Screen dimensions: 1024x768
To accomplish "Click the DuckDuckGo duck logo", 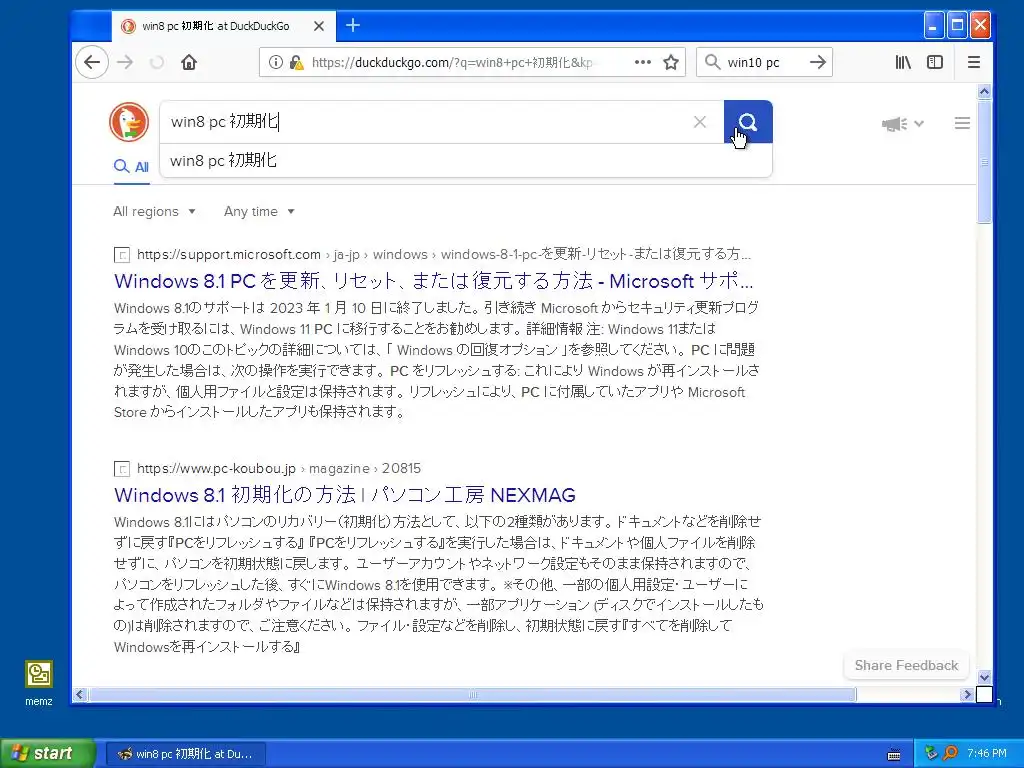I will pos(129,122).
